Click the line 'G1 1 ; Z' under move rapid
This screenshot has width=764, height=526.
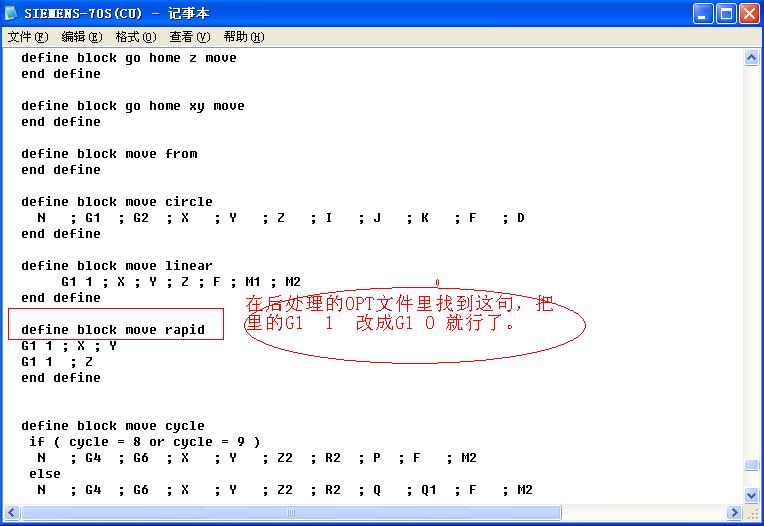[x=57, y=362]
